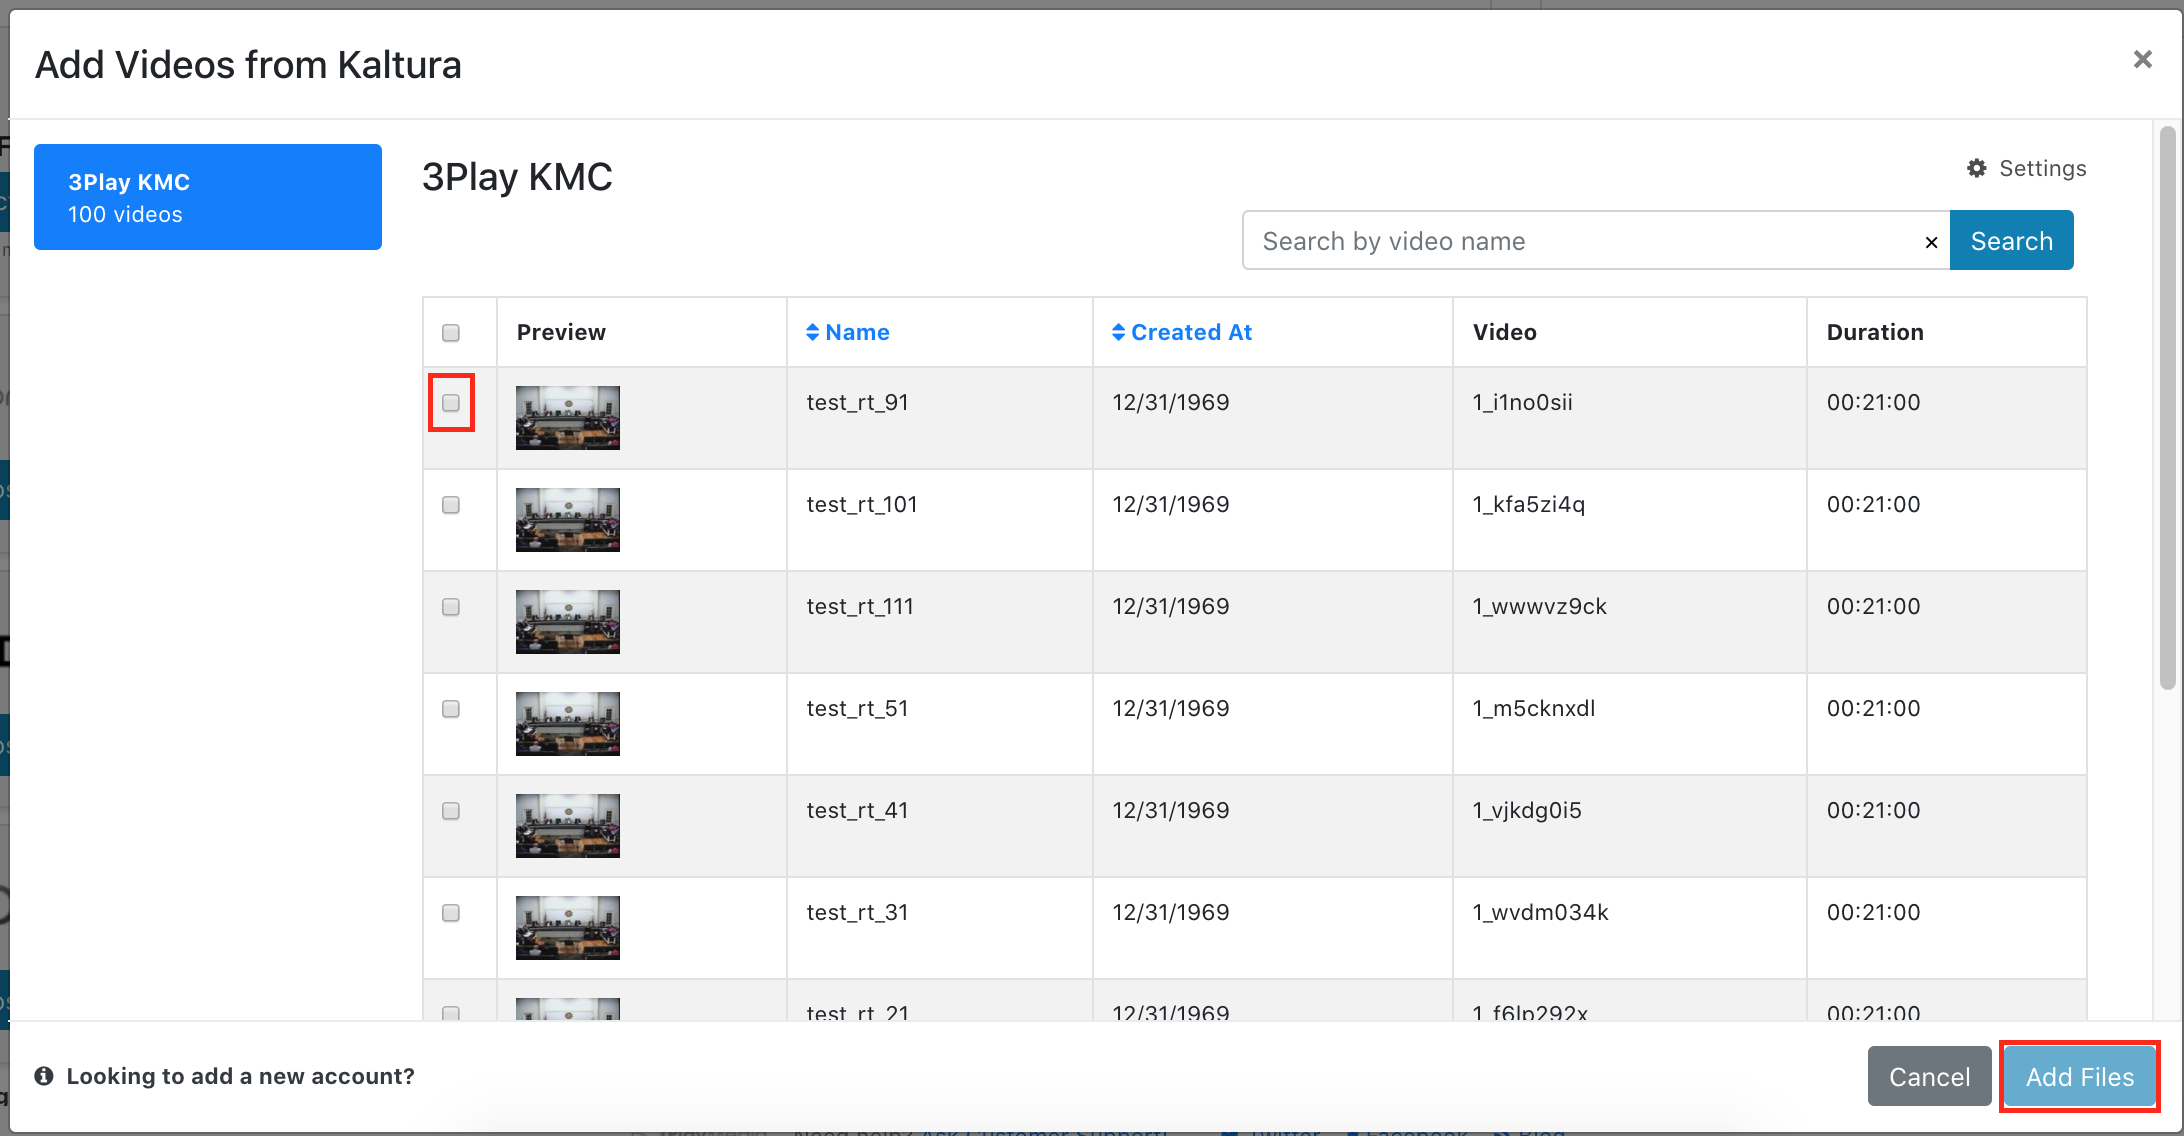Click the Duration column header
2184x1136 pixels.
1875,332
